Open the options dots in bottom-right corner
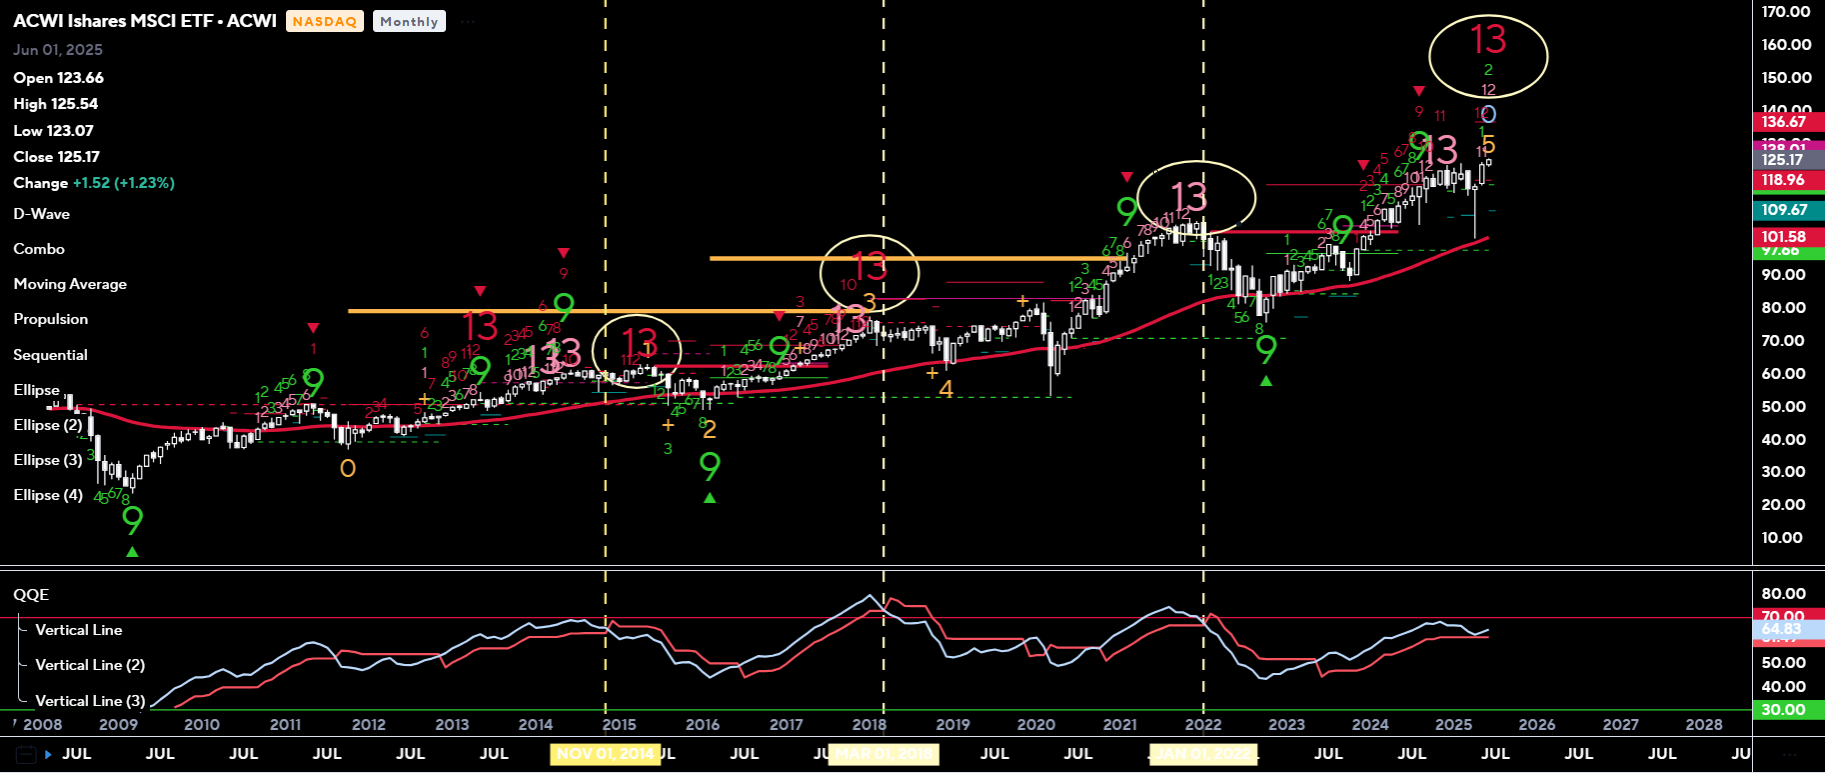 point(1789,754)
